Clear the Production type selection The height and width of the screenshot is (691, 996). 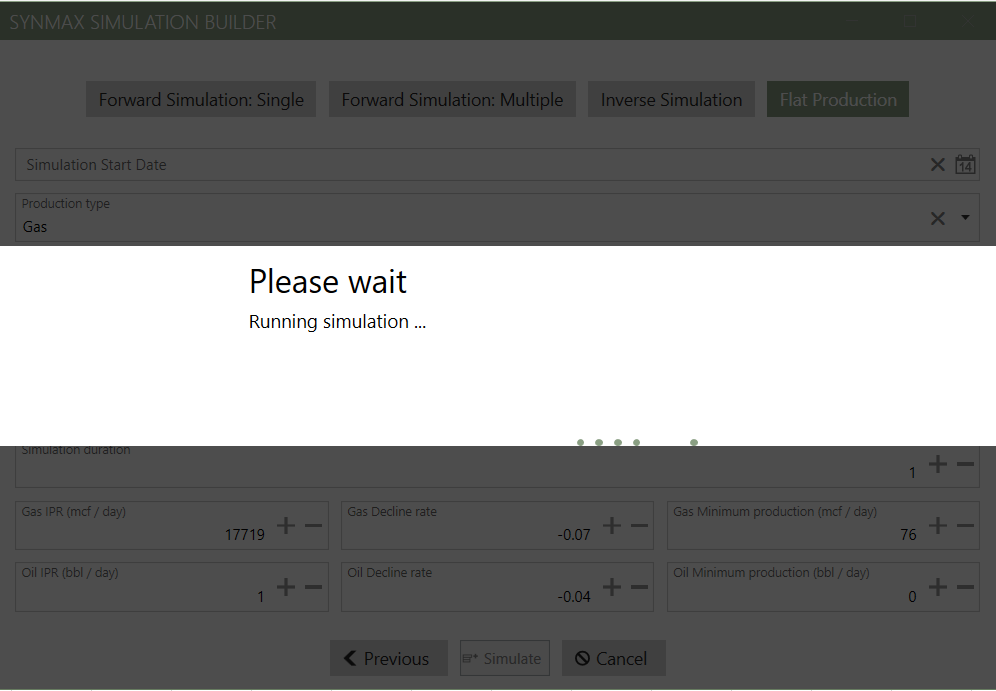pyautogui.click(x=937, y=218)
